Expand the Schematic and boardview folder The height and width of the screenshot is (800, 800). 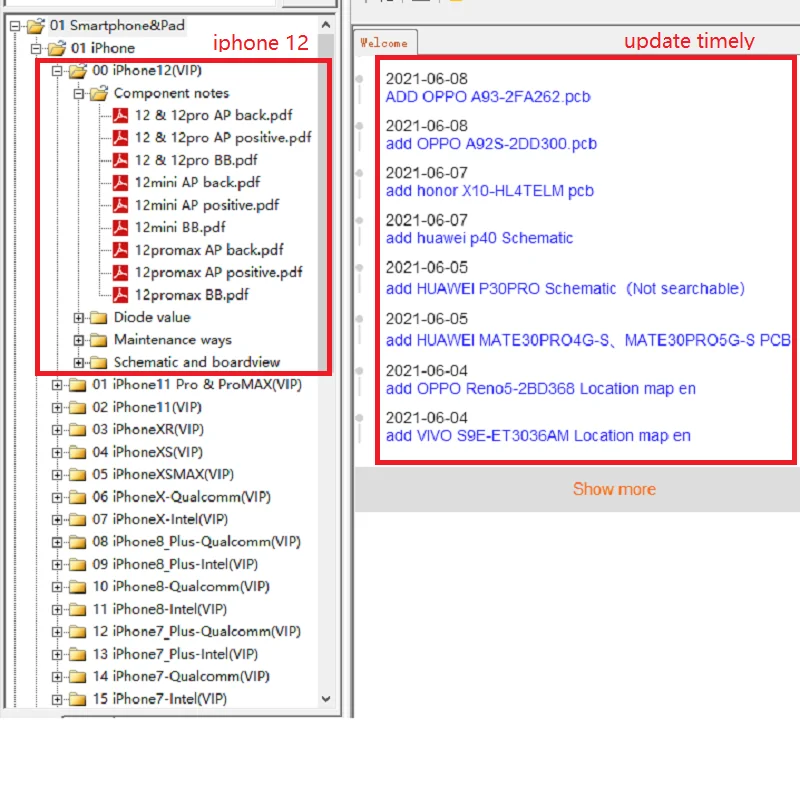pyautogui.click(x=79, y=363)
